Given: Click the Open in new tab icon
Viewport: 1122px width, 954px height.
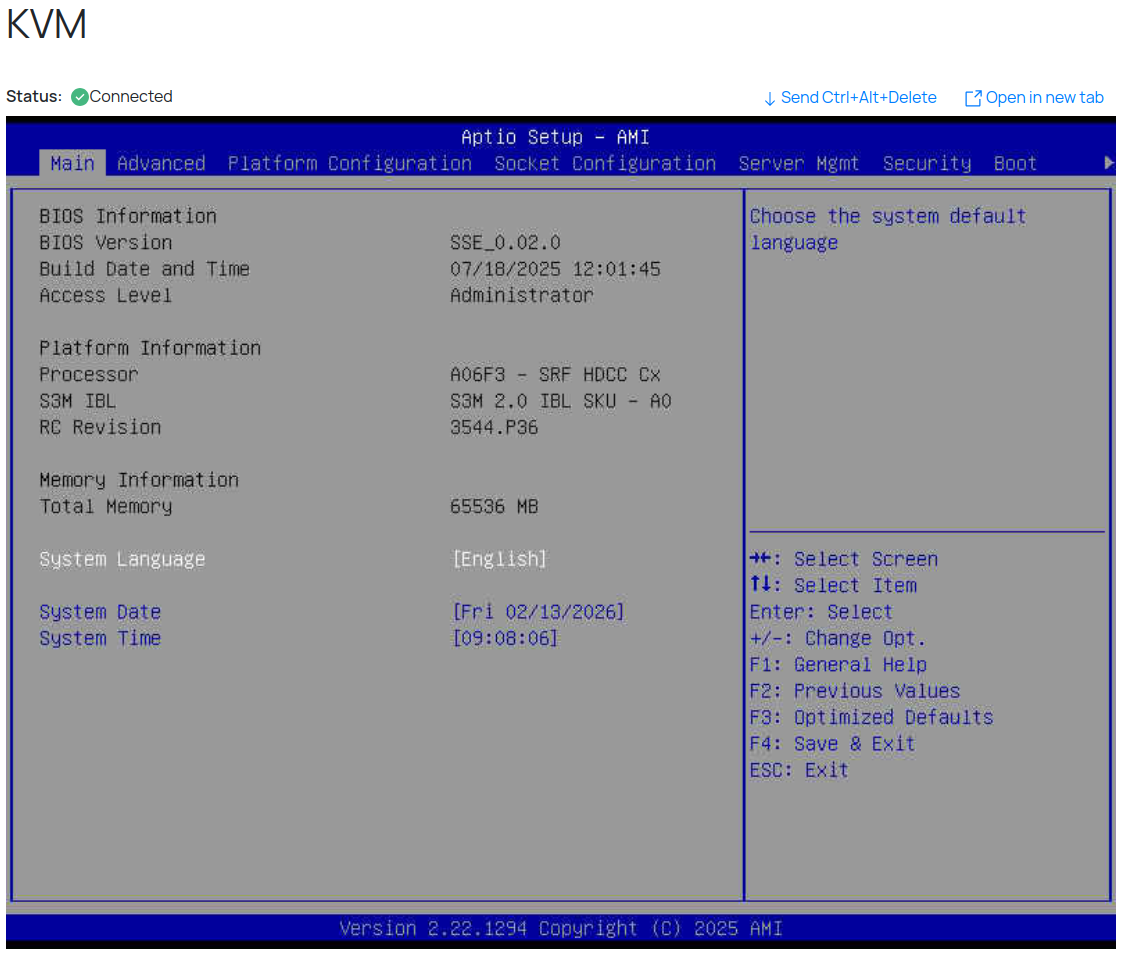Looking at the screenshot, I should coord(973,98).
